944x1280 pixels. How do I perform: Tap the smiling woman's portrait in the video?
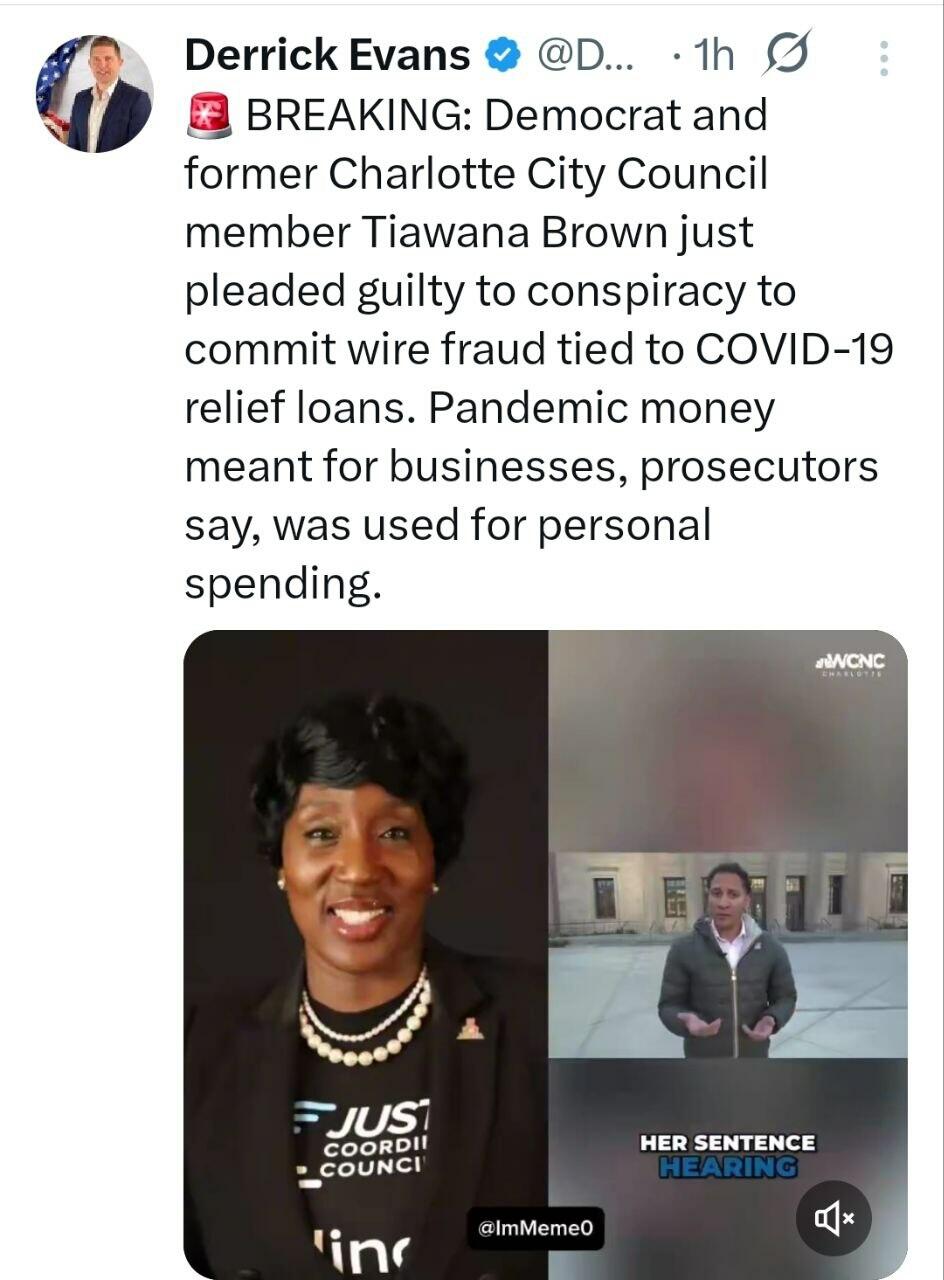click(x=365, y=955)
